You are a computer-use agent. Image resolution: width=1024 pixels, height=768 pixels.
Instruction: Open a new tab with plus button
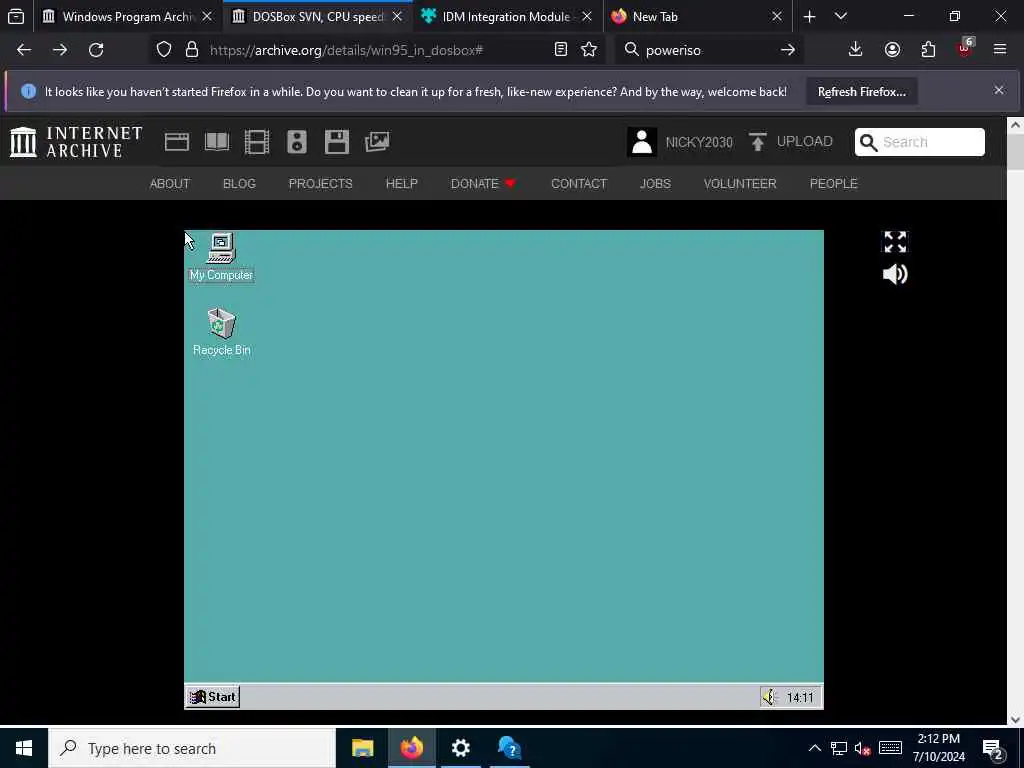tap(809, 16)
